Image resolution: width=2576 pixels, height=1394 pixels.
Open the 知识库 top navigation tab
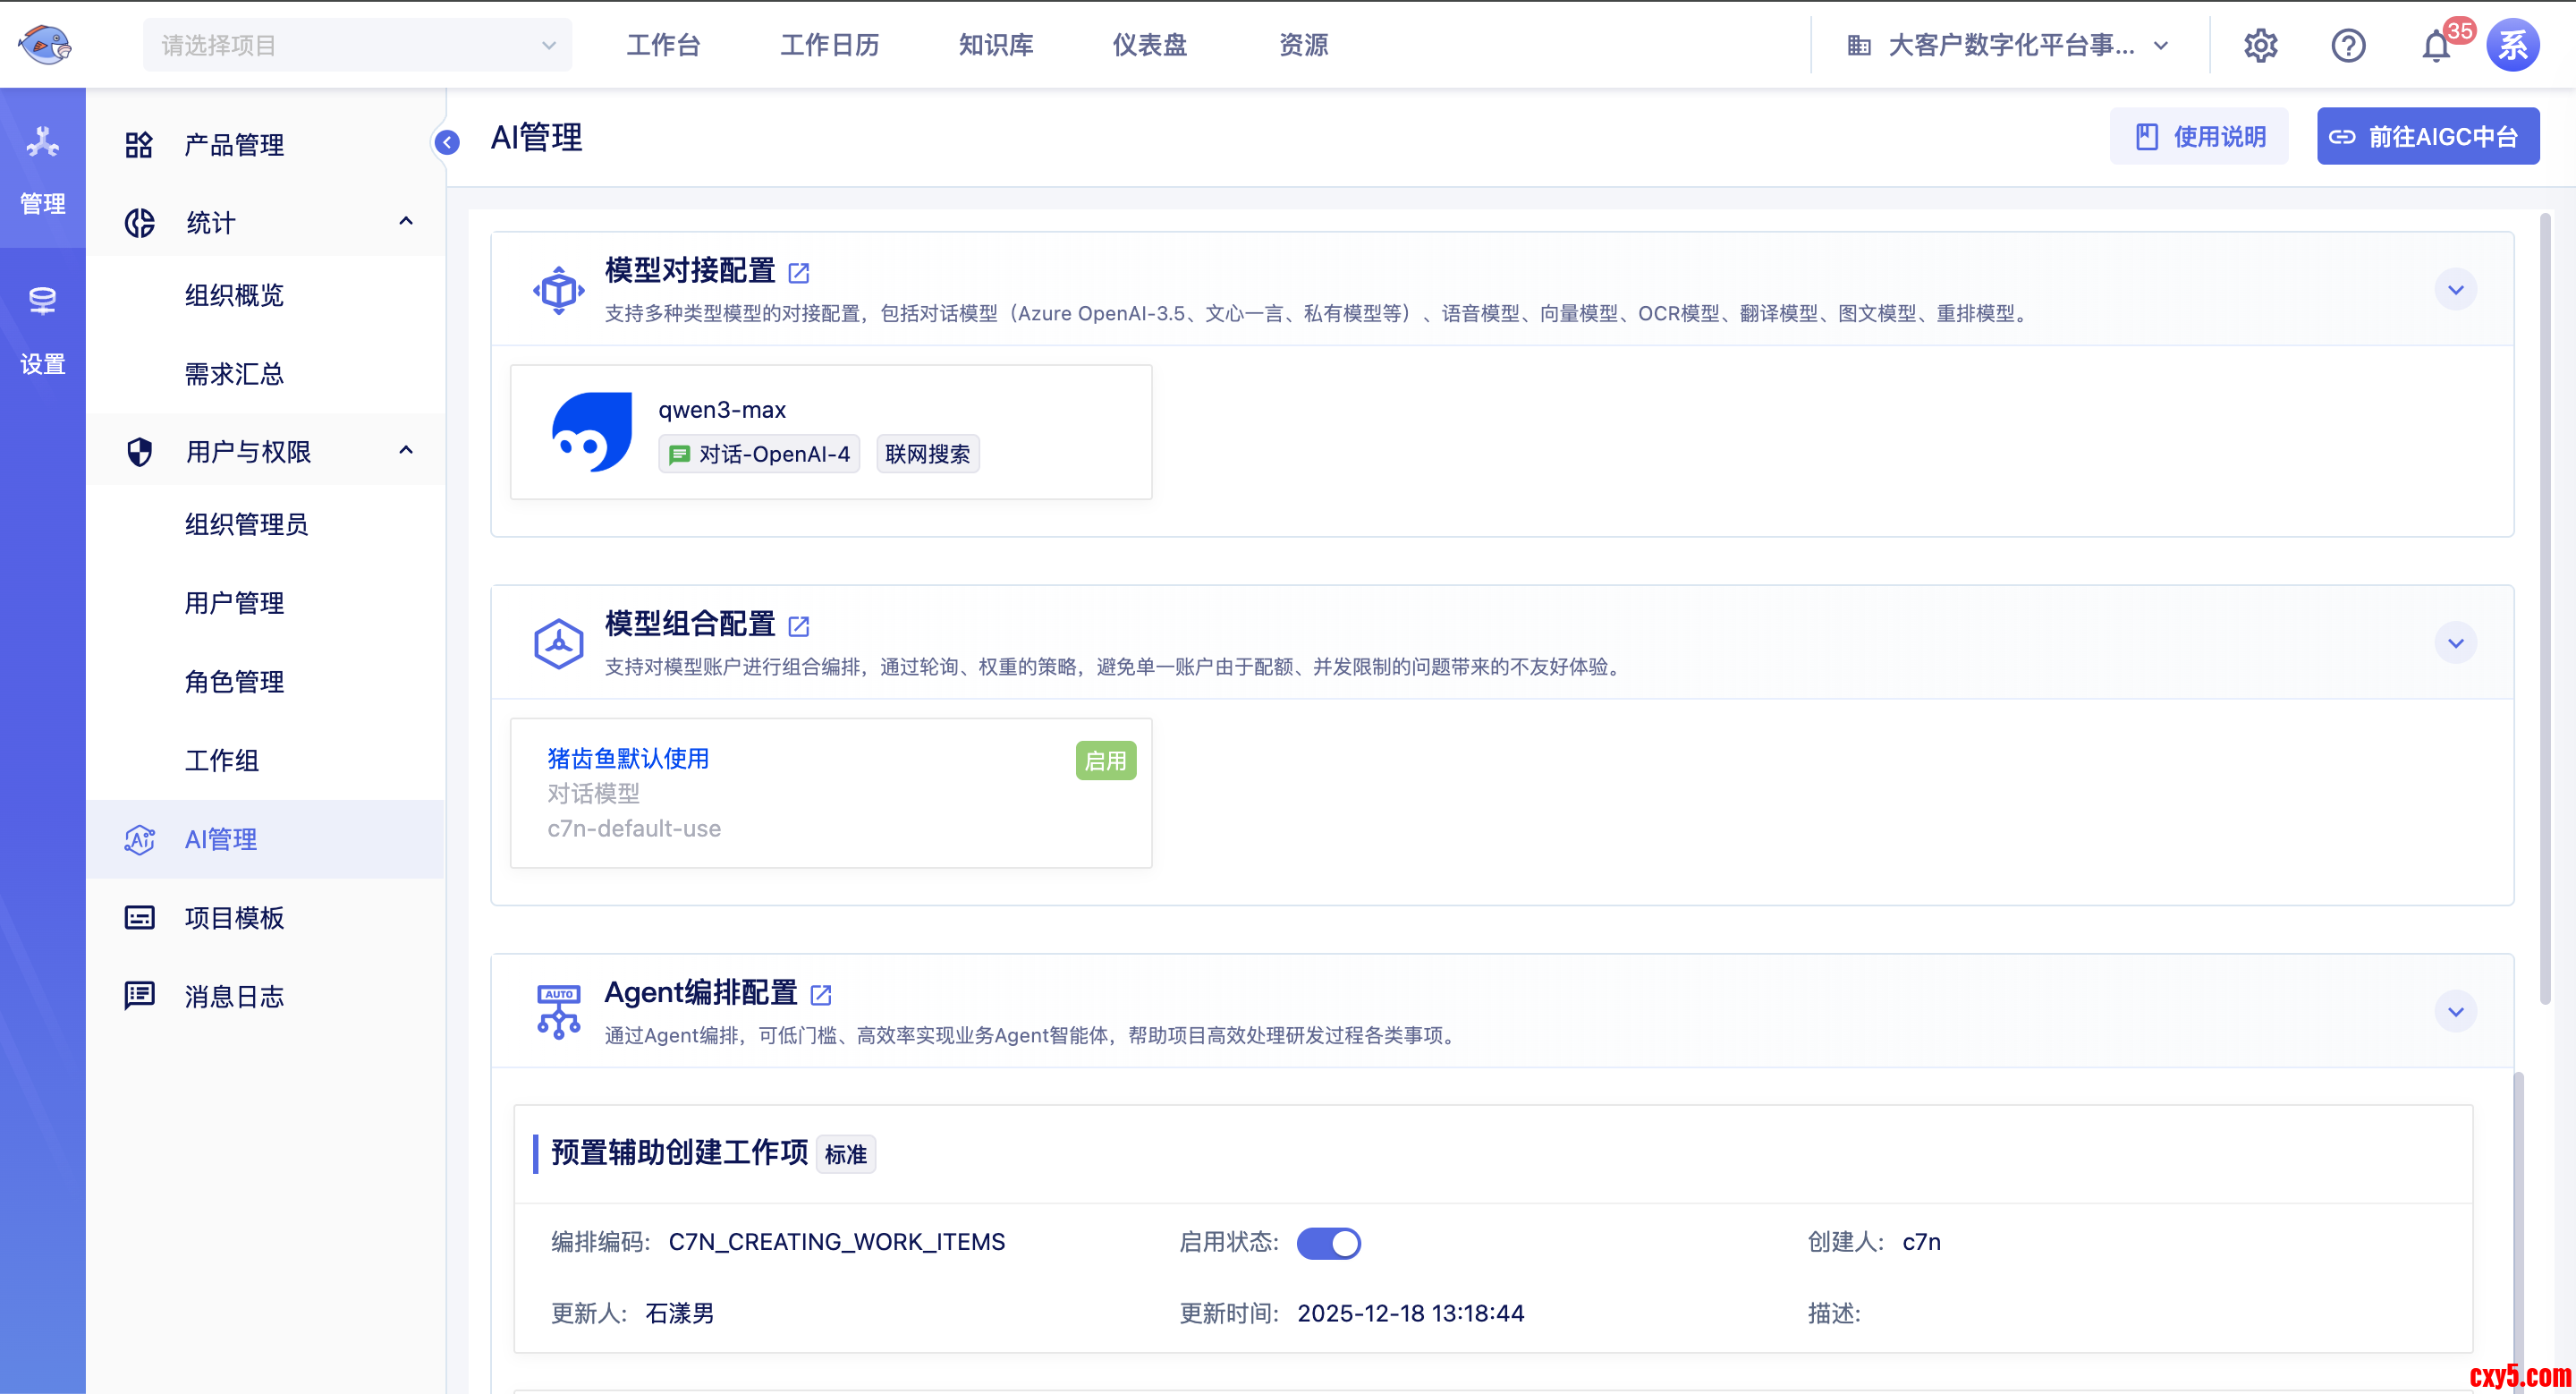click(995, 45)
